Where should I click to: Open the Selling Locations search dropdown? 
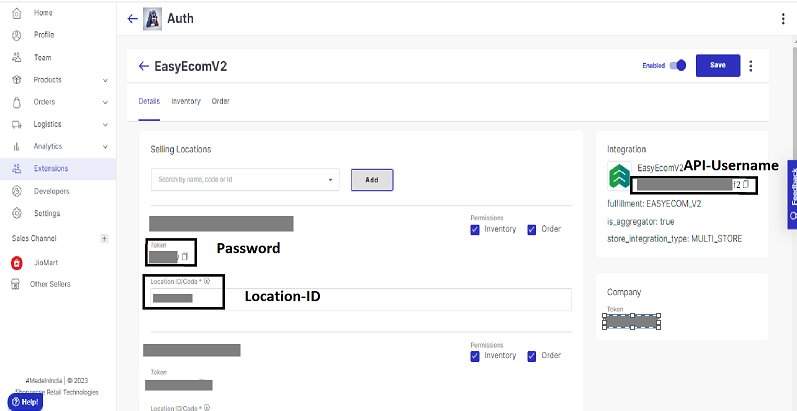click(x=245, y=179)
